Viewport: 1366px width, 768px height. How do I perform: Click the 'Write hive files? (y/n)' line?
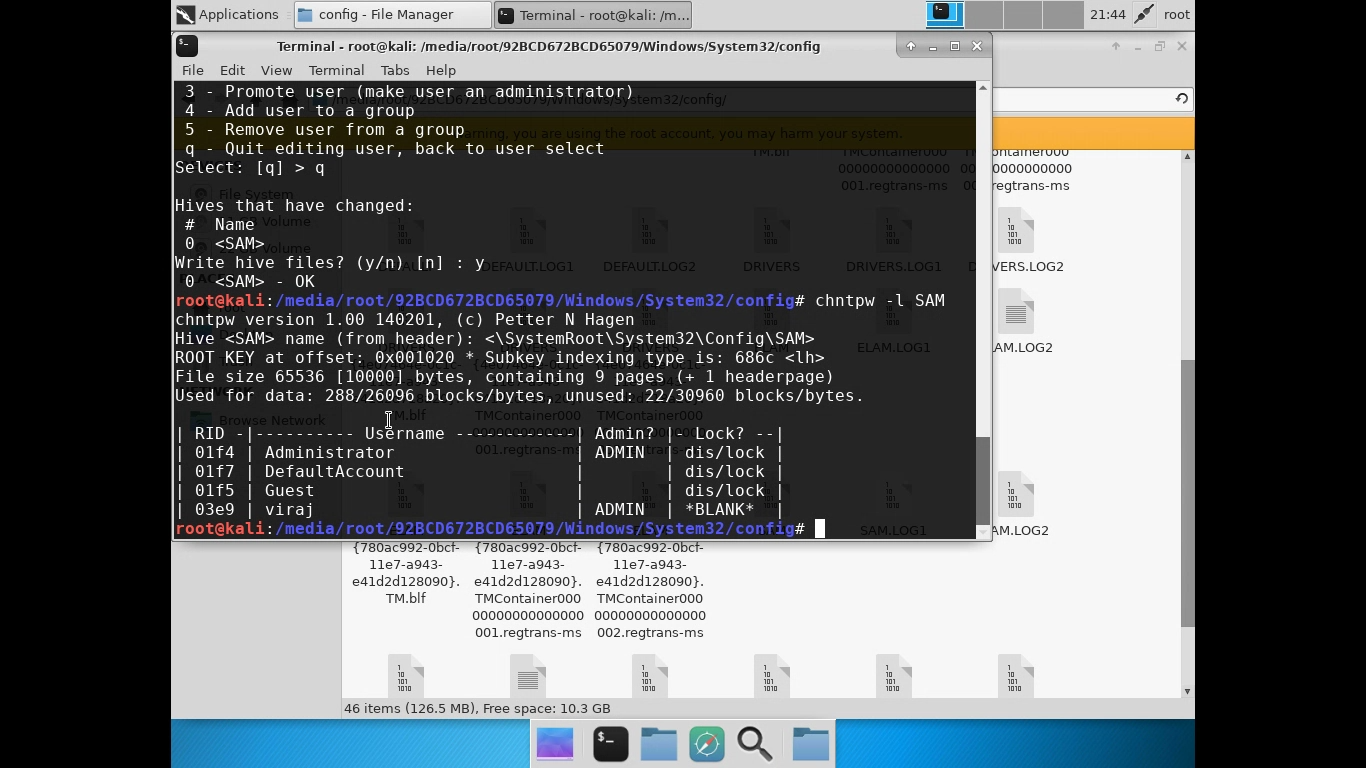point(330,262)
